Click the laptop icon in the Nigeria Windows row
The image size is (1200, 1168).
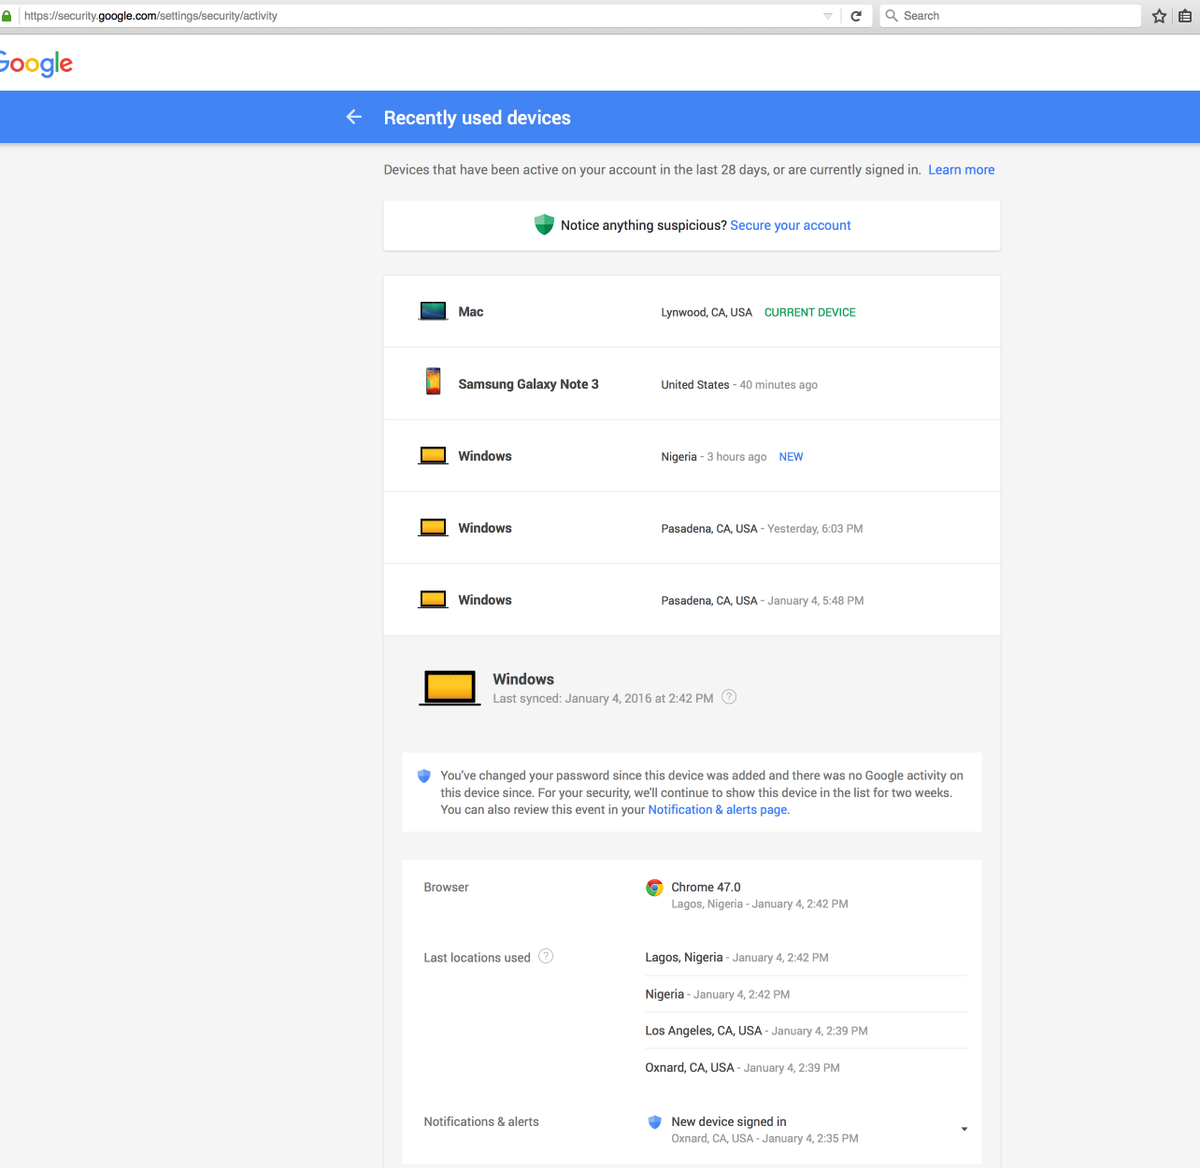coord(433,456)
